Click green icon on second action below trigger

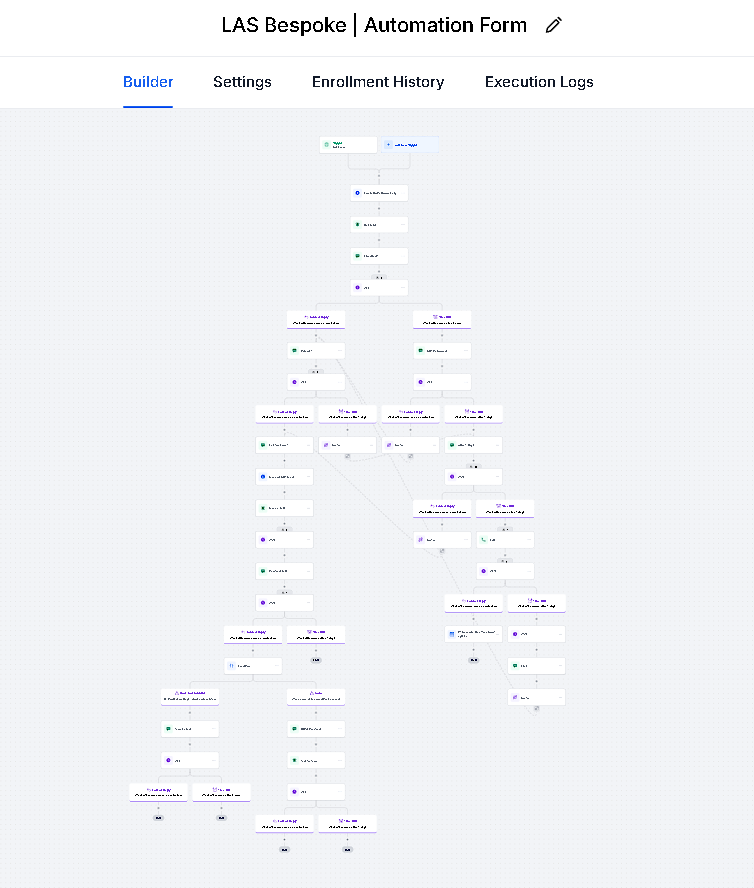357,225
